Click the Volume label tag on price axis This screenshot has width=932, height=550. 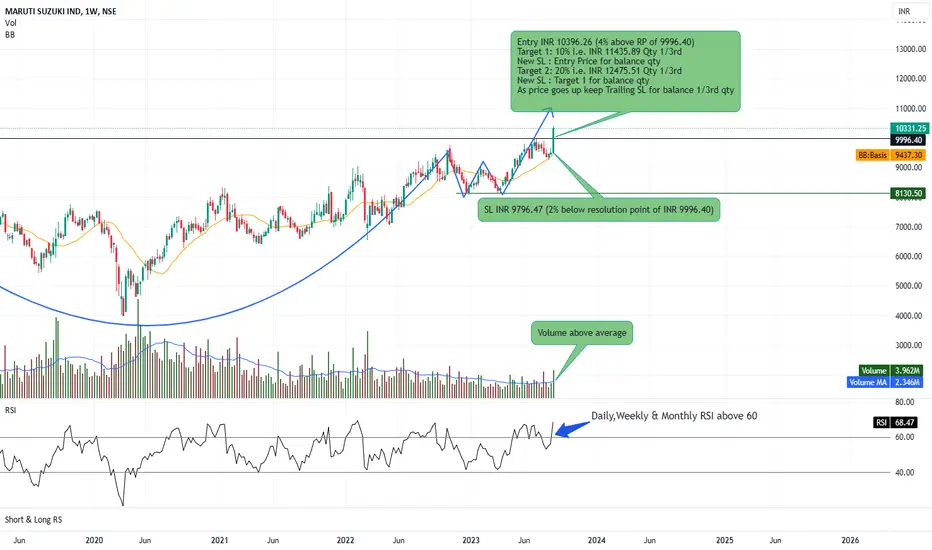(873, 370)
